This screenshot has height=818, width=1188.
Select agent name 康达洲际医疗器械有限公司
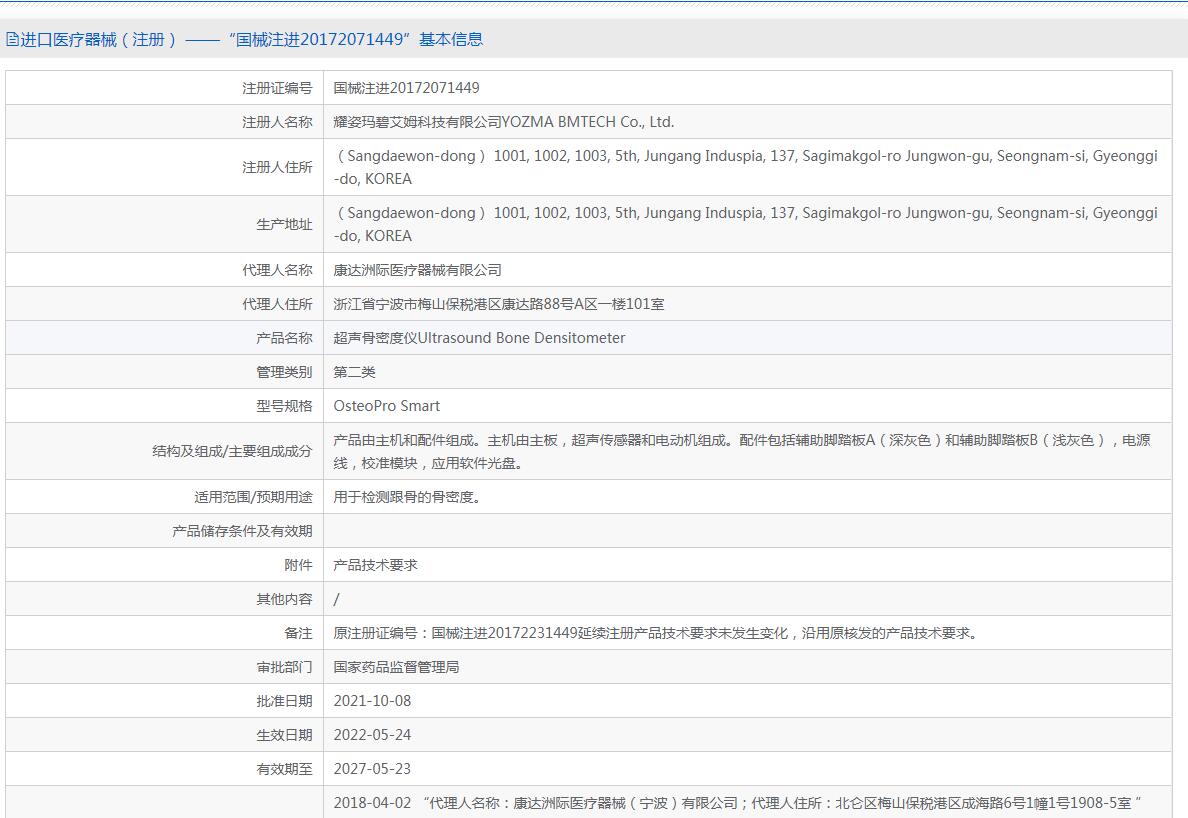(417, 270)
